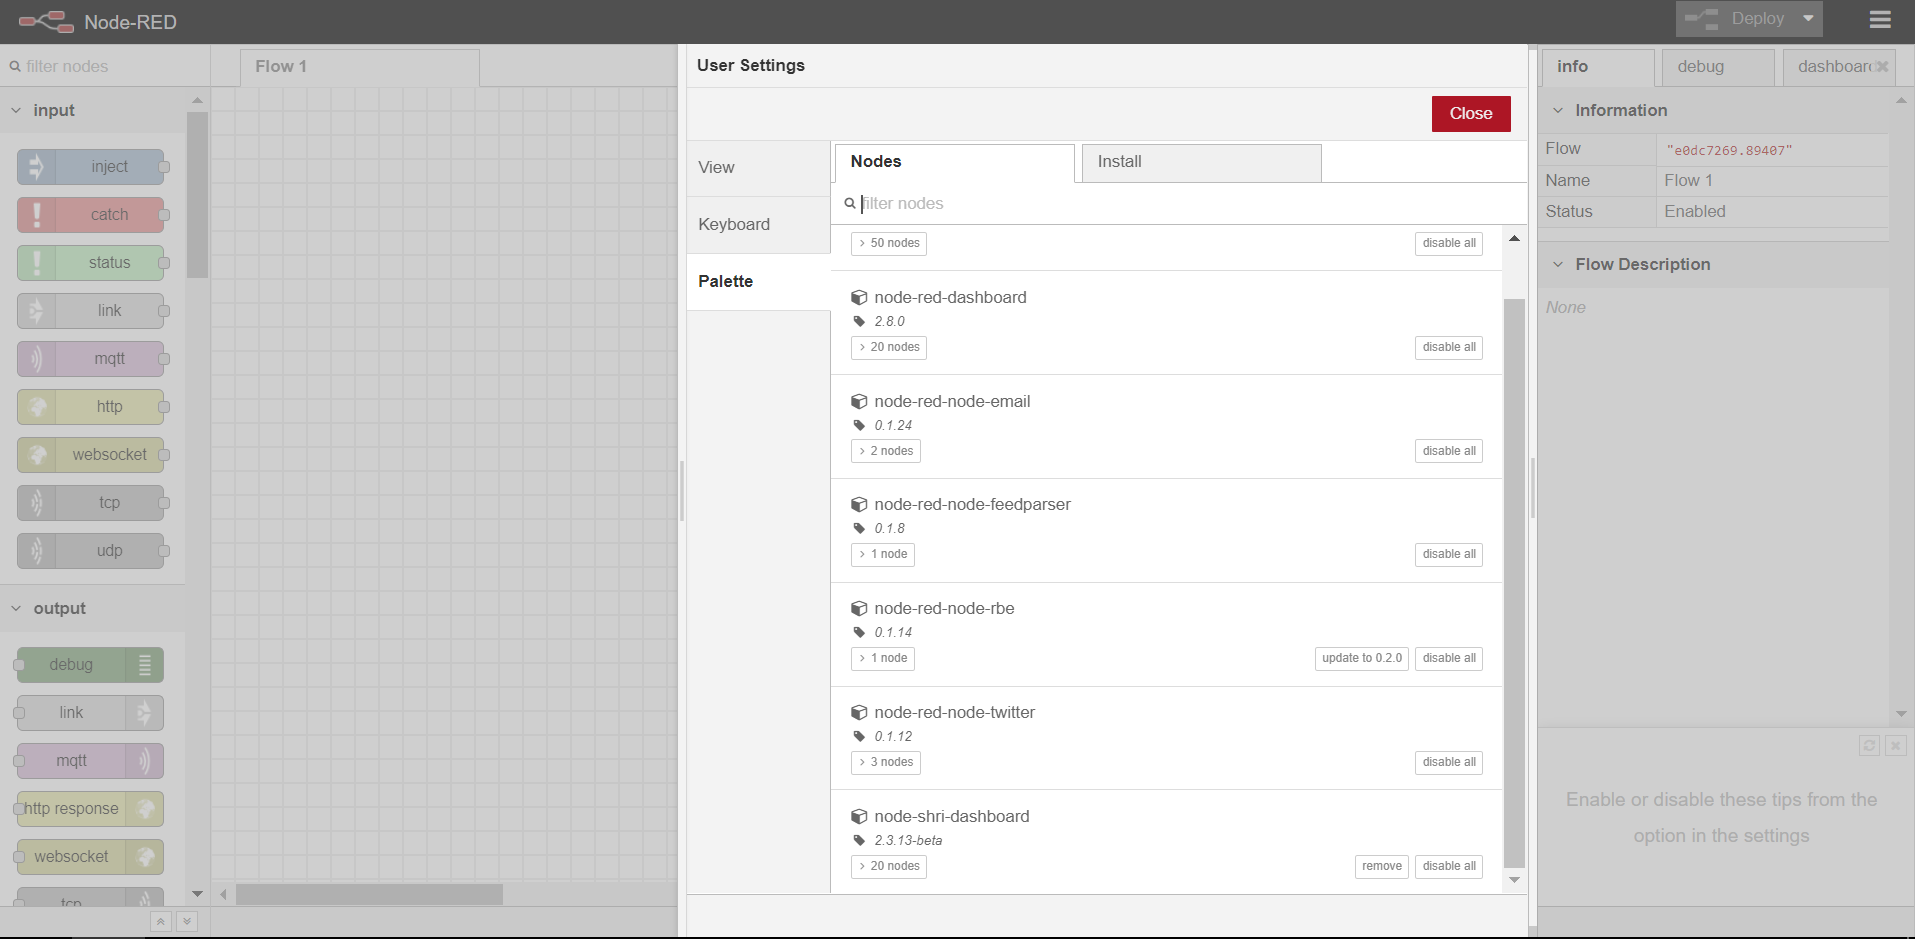The height and width of the screenshot is (939, 1915).
Task: Select the output link node in palette
Action: click(x=90, y=713)
